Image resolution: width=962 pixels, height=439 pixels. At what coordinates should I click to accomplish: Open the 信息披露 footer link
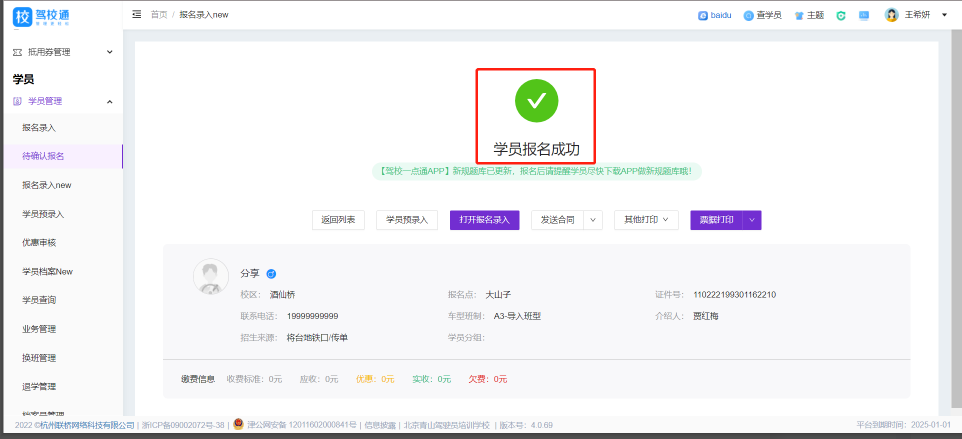[x=380, y=425]
